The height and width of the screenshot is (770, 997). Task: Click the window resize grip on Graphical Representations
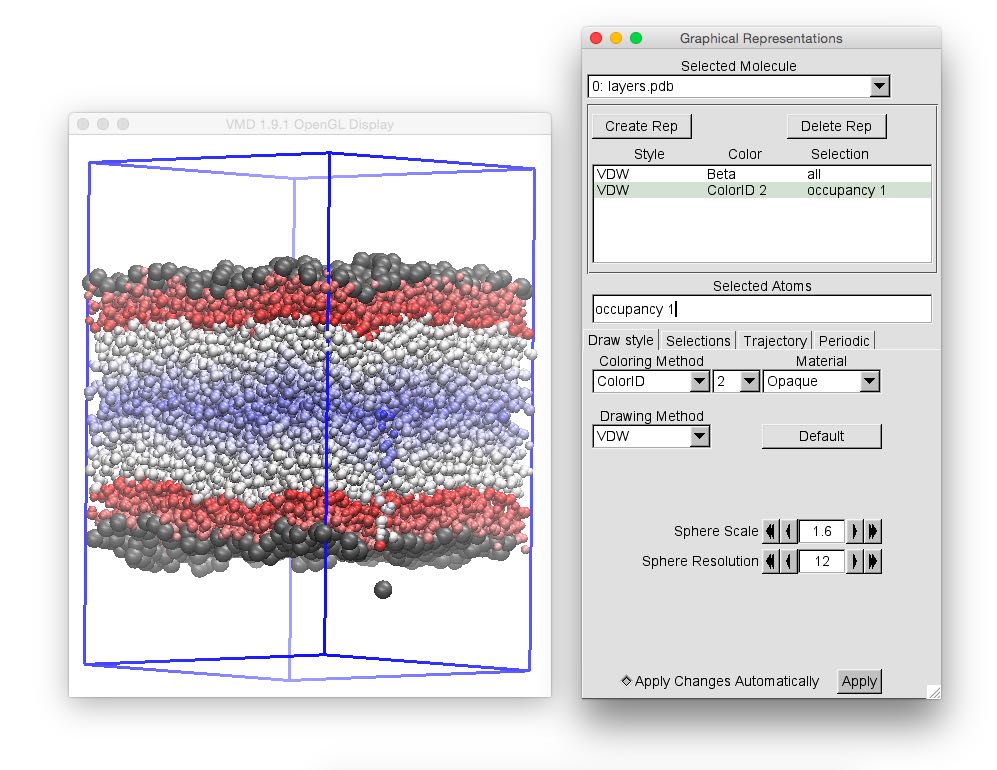[933, 692]
